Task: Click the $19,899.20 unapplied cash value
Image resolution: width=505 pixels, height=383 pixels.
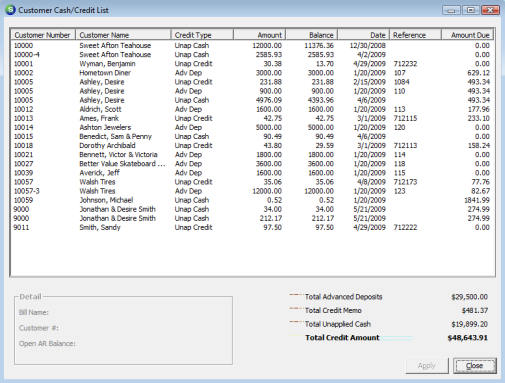Action: [470, 324]
